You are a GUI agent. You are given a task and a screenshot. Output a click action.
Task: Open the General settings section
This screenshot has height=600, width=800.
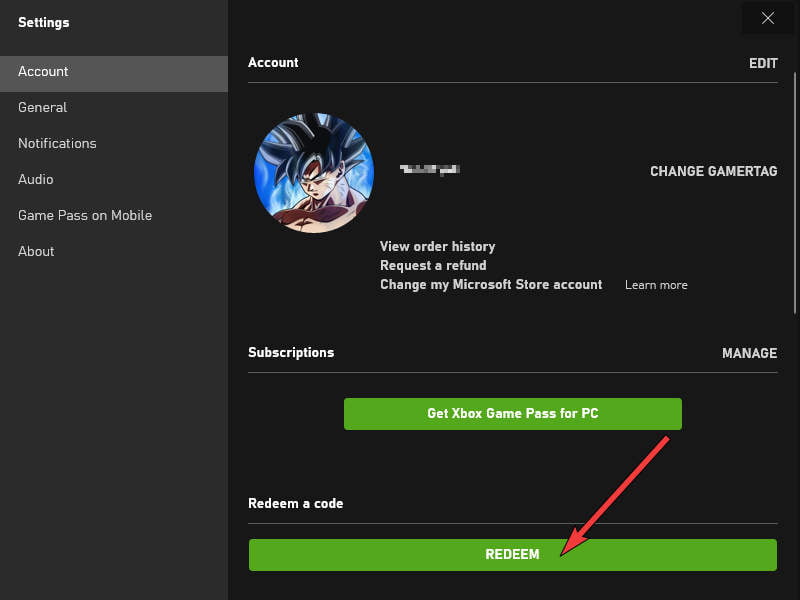coord(44,107)
